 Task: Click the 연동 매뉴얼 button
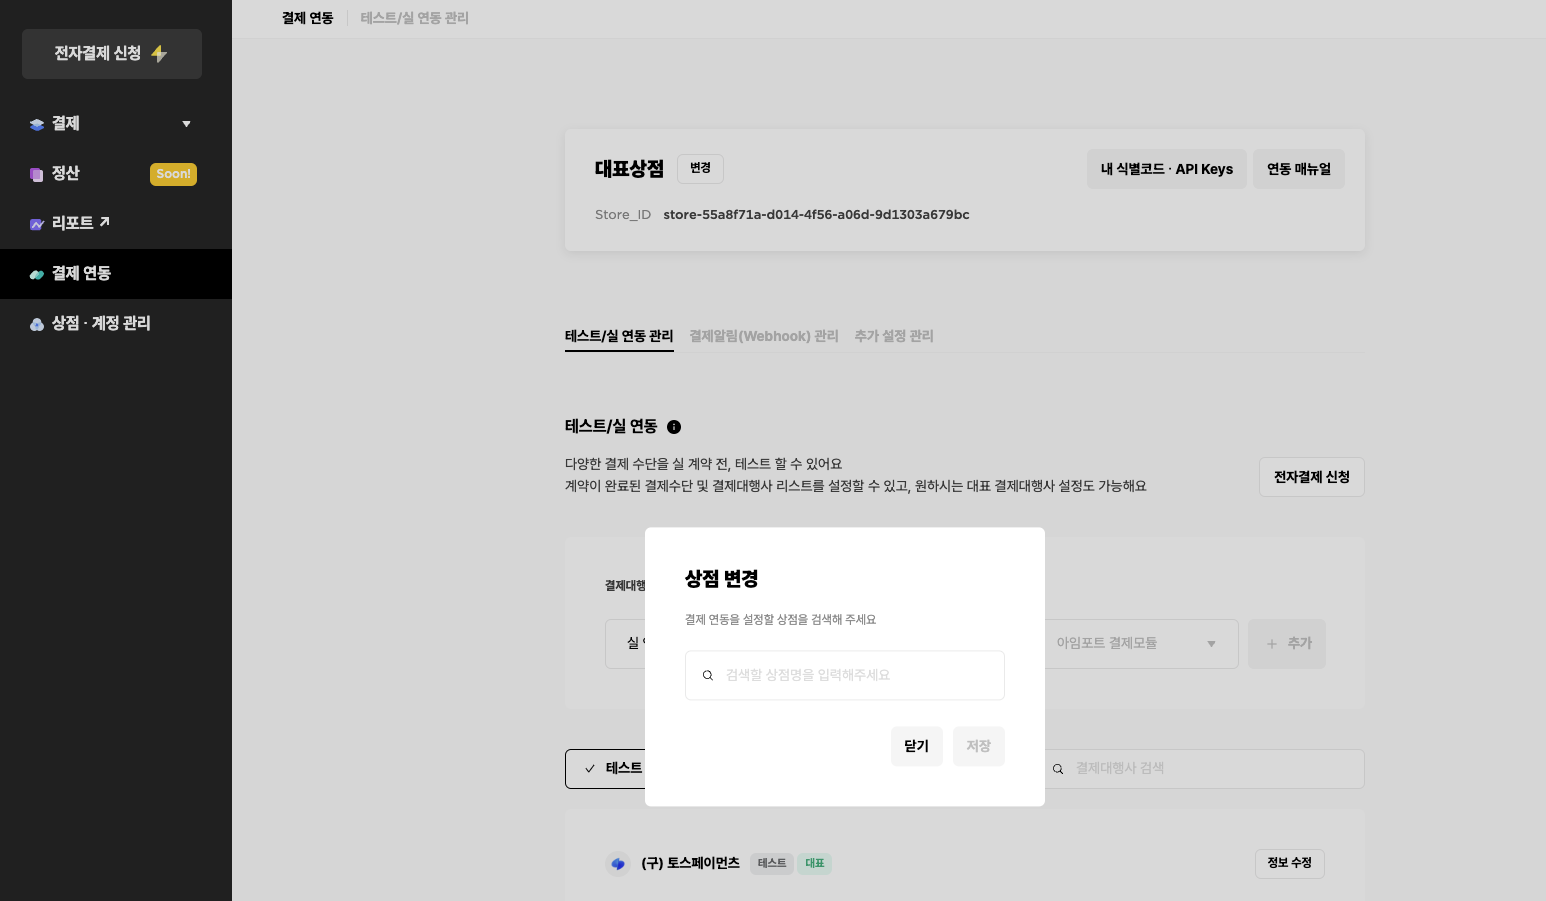1298,169
